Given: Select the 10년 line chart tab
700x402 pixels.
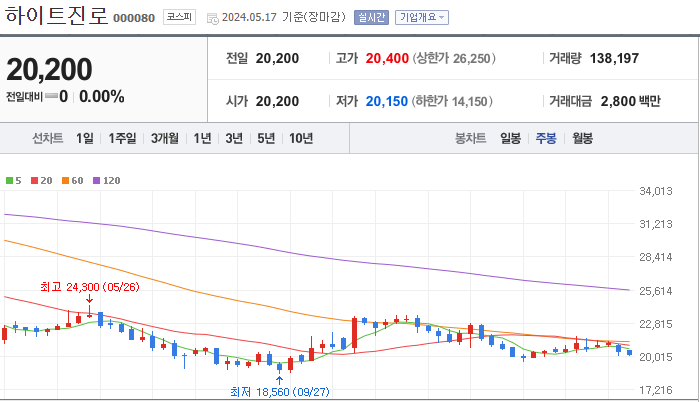Looking at the screenshot, I should [x=301, y=138].
